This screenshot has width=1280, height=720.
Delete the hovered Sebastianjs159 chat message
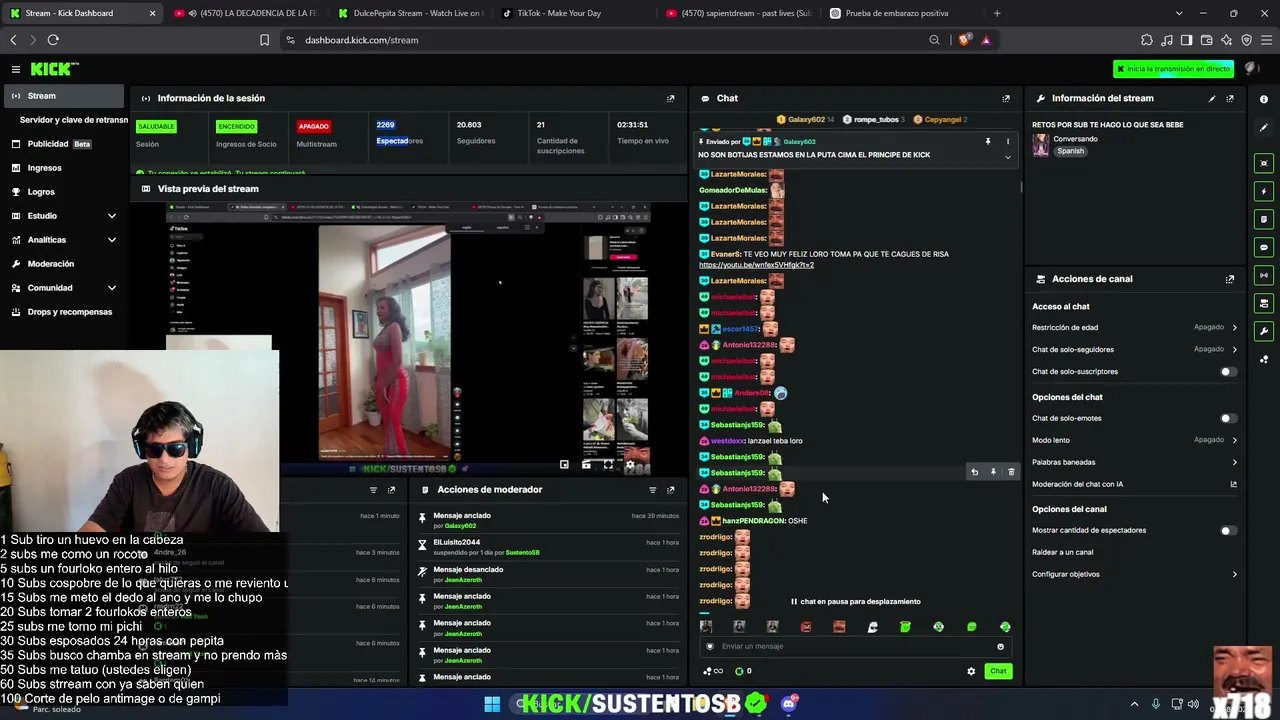1011,472
